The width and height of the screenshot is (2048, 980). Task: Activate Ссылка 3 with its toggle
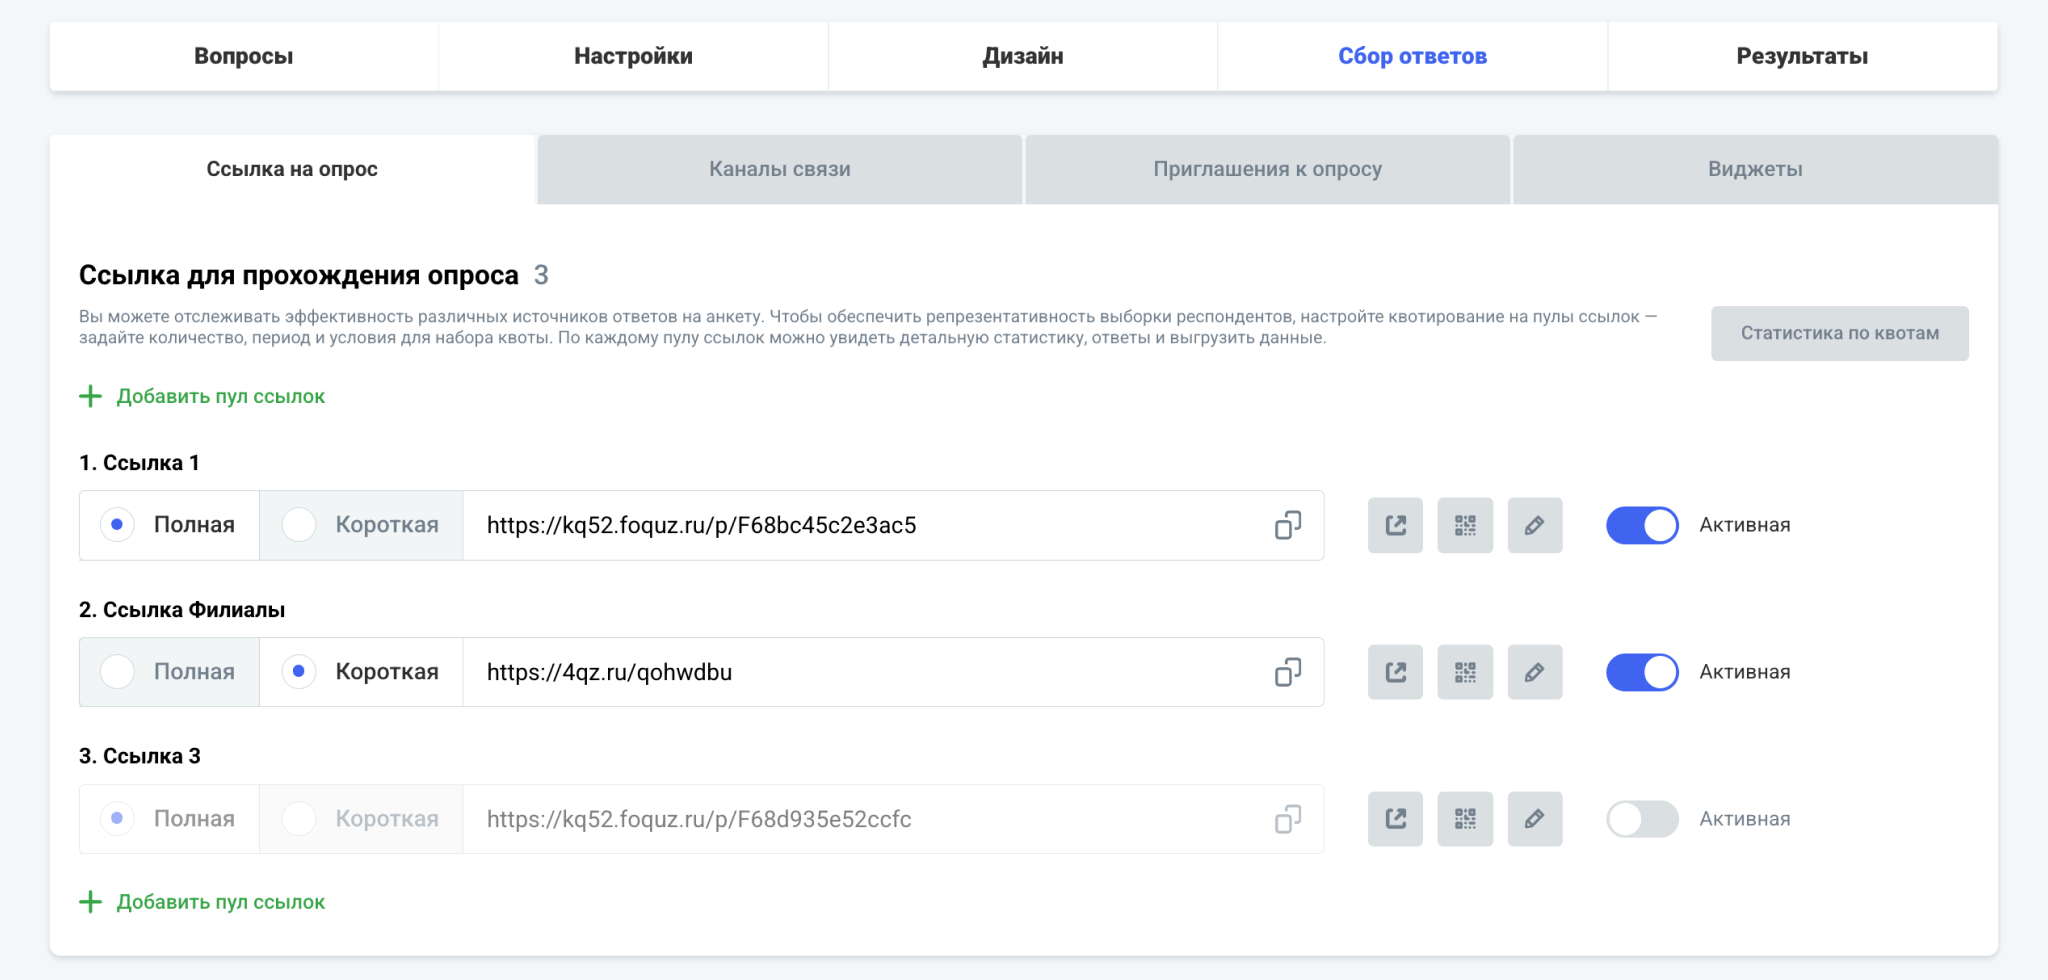coord(1642,819)
